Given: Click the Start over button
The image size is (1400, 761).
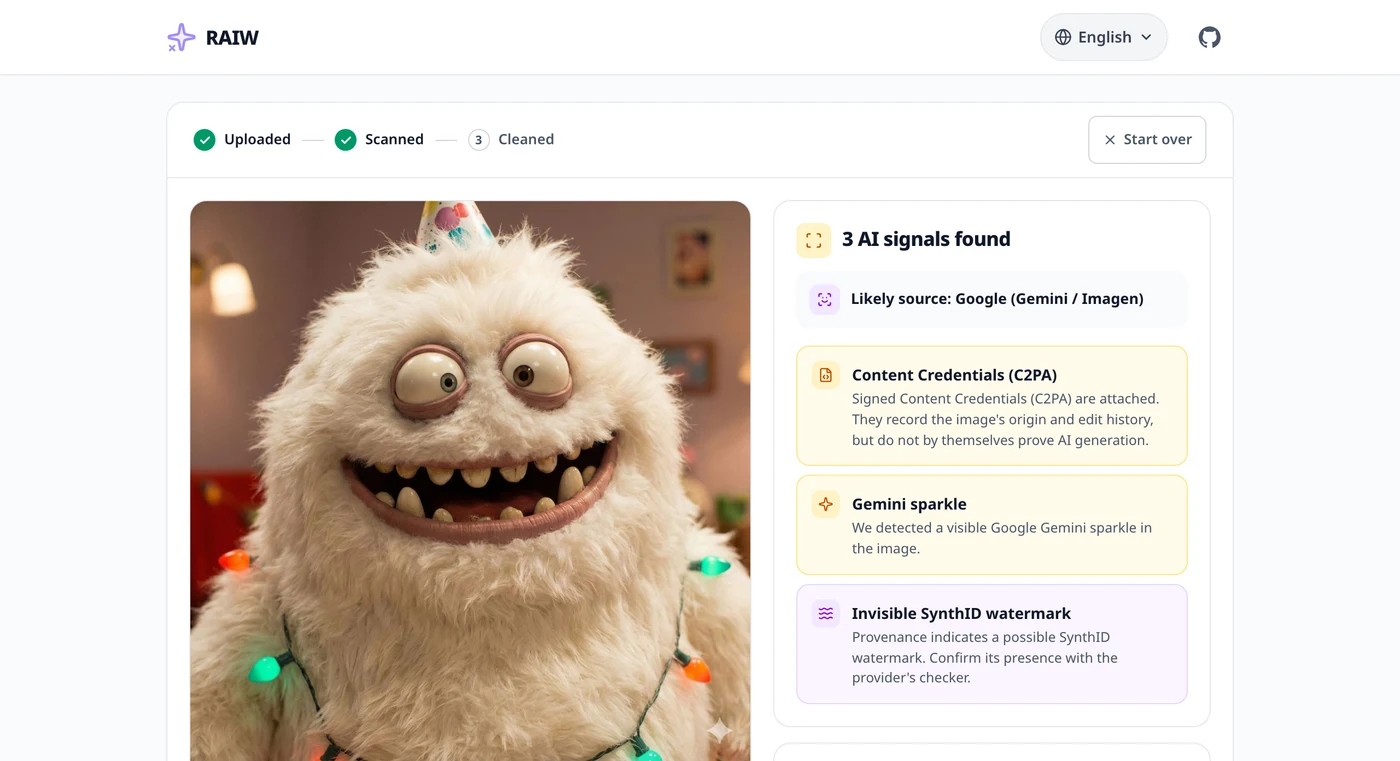Looking at the screenshot, I should click(1147, 140).
